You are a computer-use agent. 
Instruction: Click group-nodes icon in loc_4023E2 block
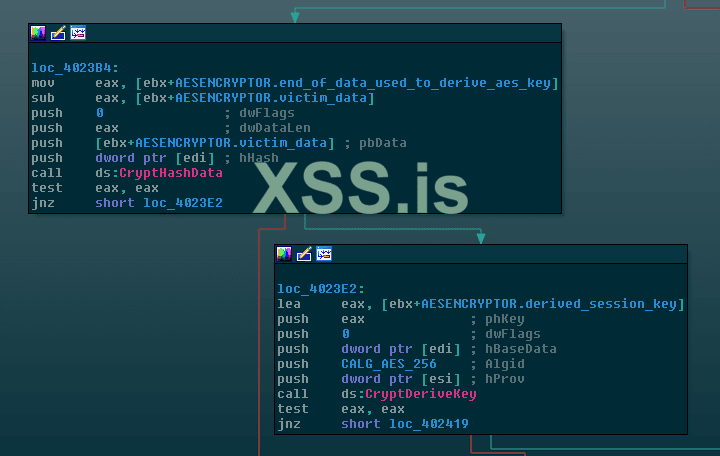coord(324,254)
